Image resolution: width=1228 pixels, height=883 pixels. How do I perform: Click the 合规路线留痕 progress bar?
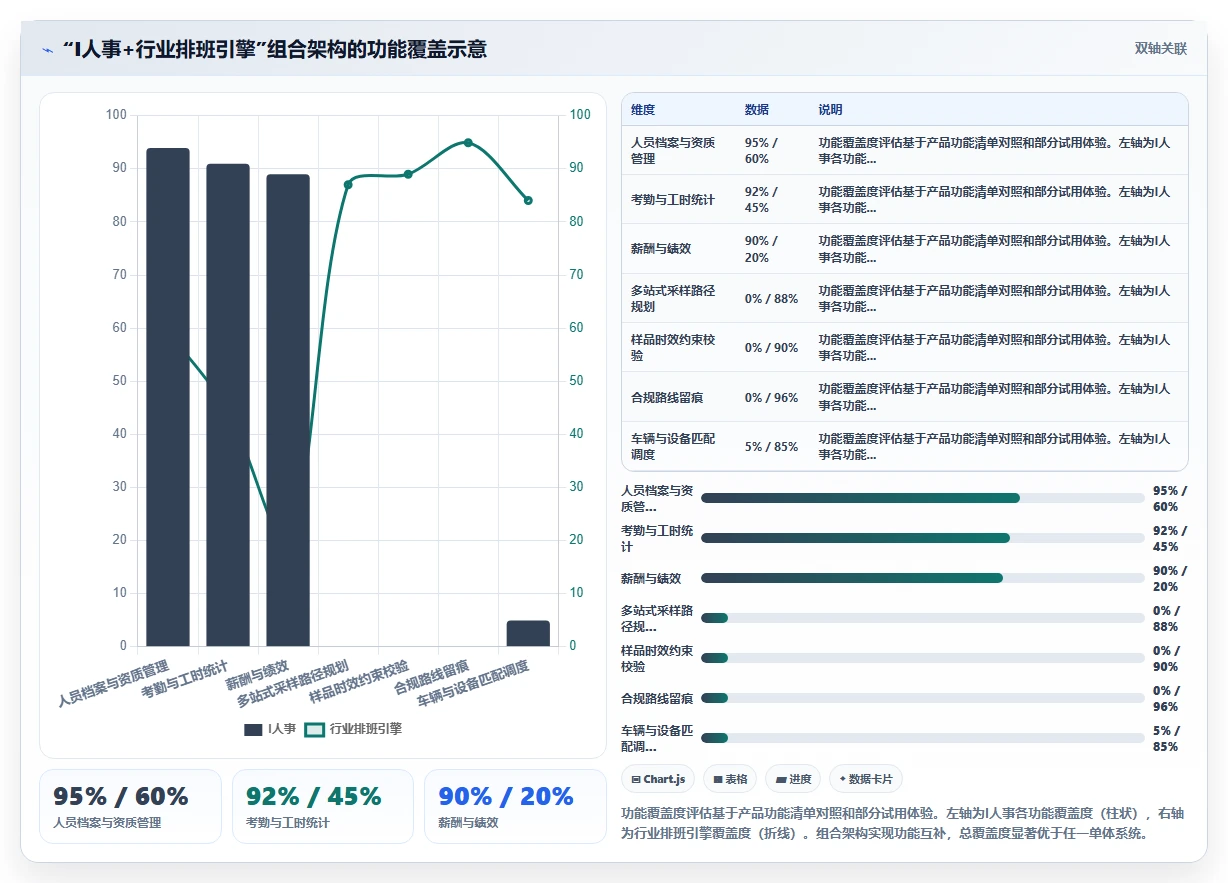coord(922,698)
